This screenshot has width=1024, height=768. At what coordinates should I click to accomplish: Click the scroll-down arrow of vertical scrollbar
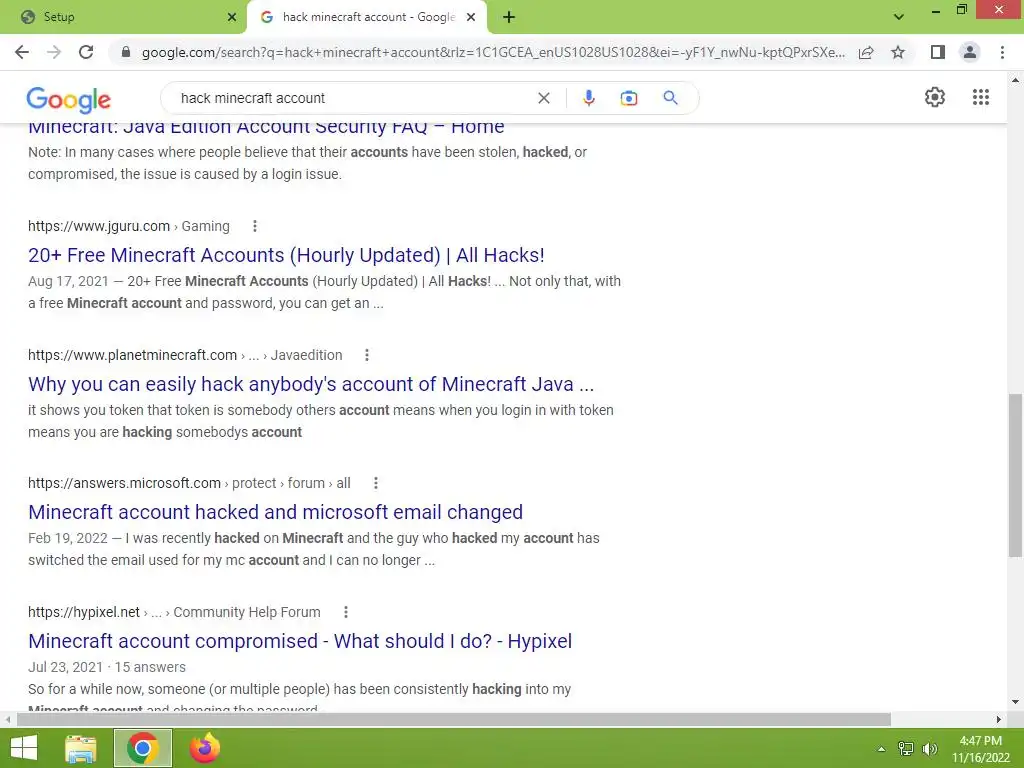1015,702
